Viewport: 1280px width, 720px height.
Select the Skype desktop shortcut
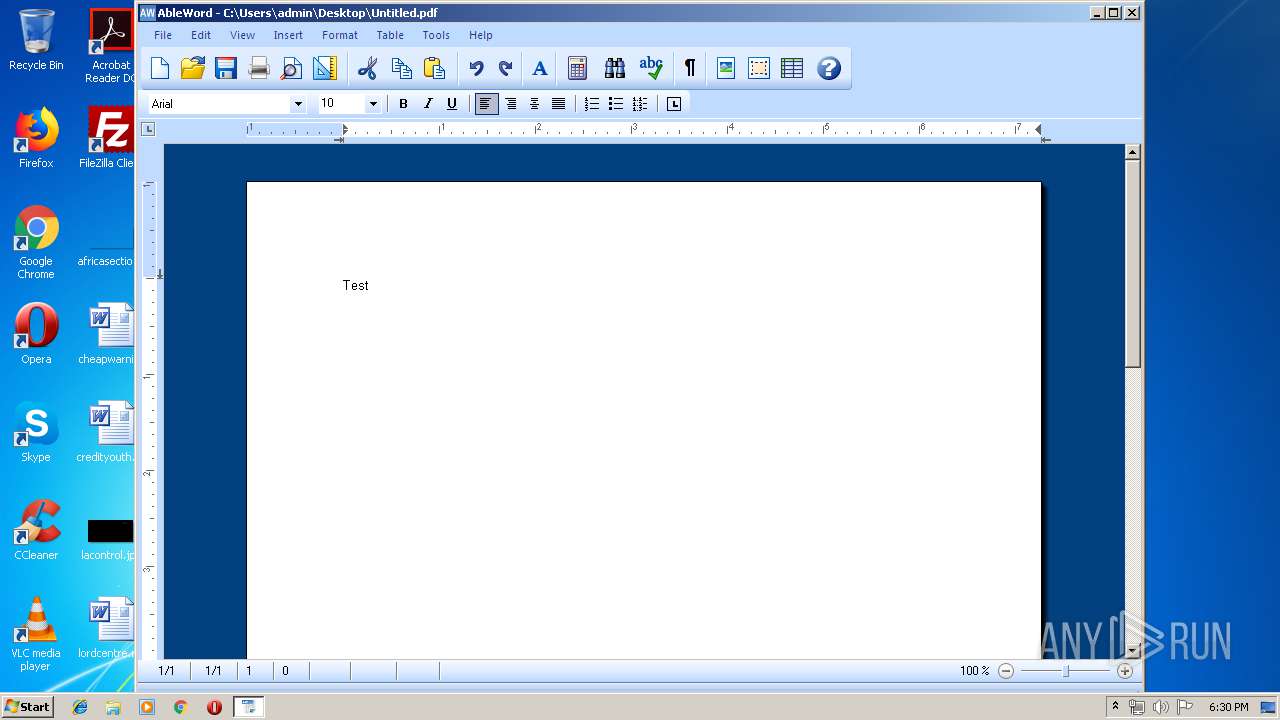tap(36, 432)
